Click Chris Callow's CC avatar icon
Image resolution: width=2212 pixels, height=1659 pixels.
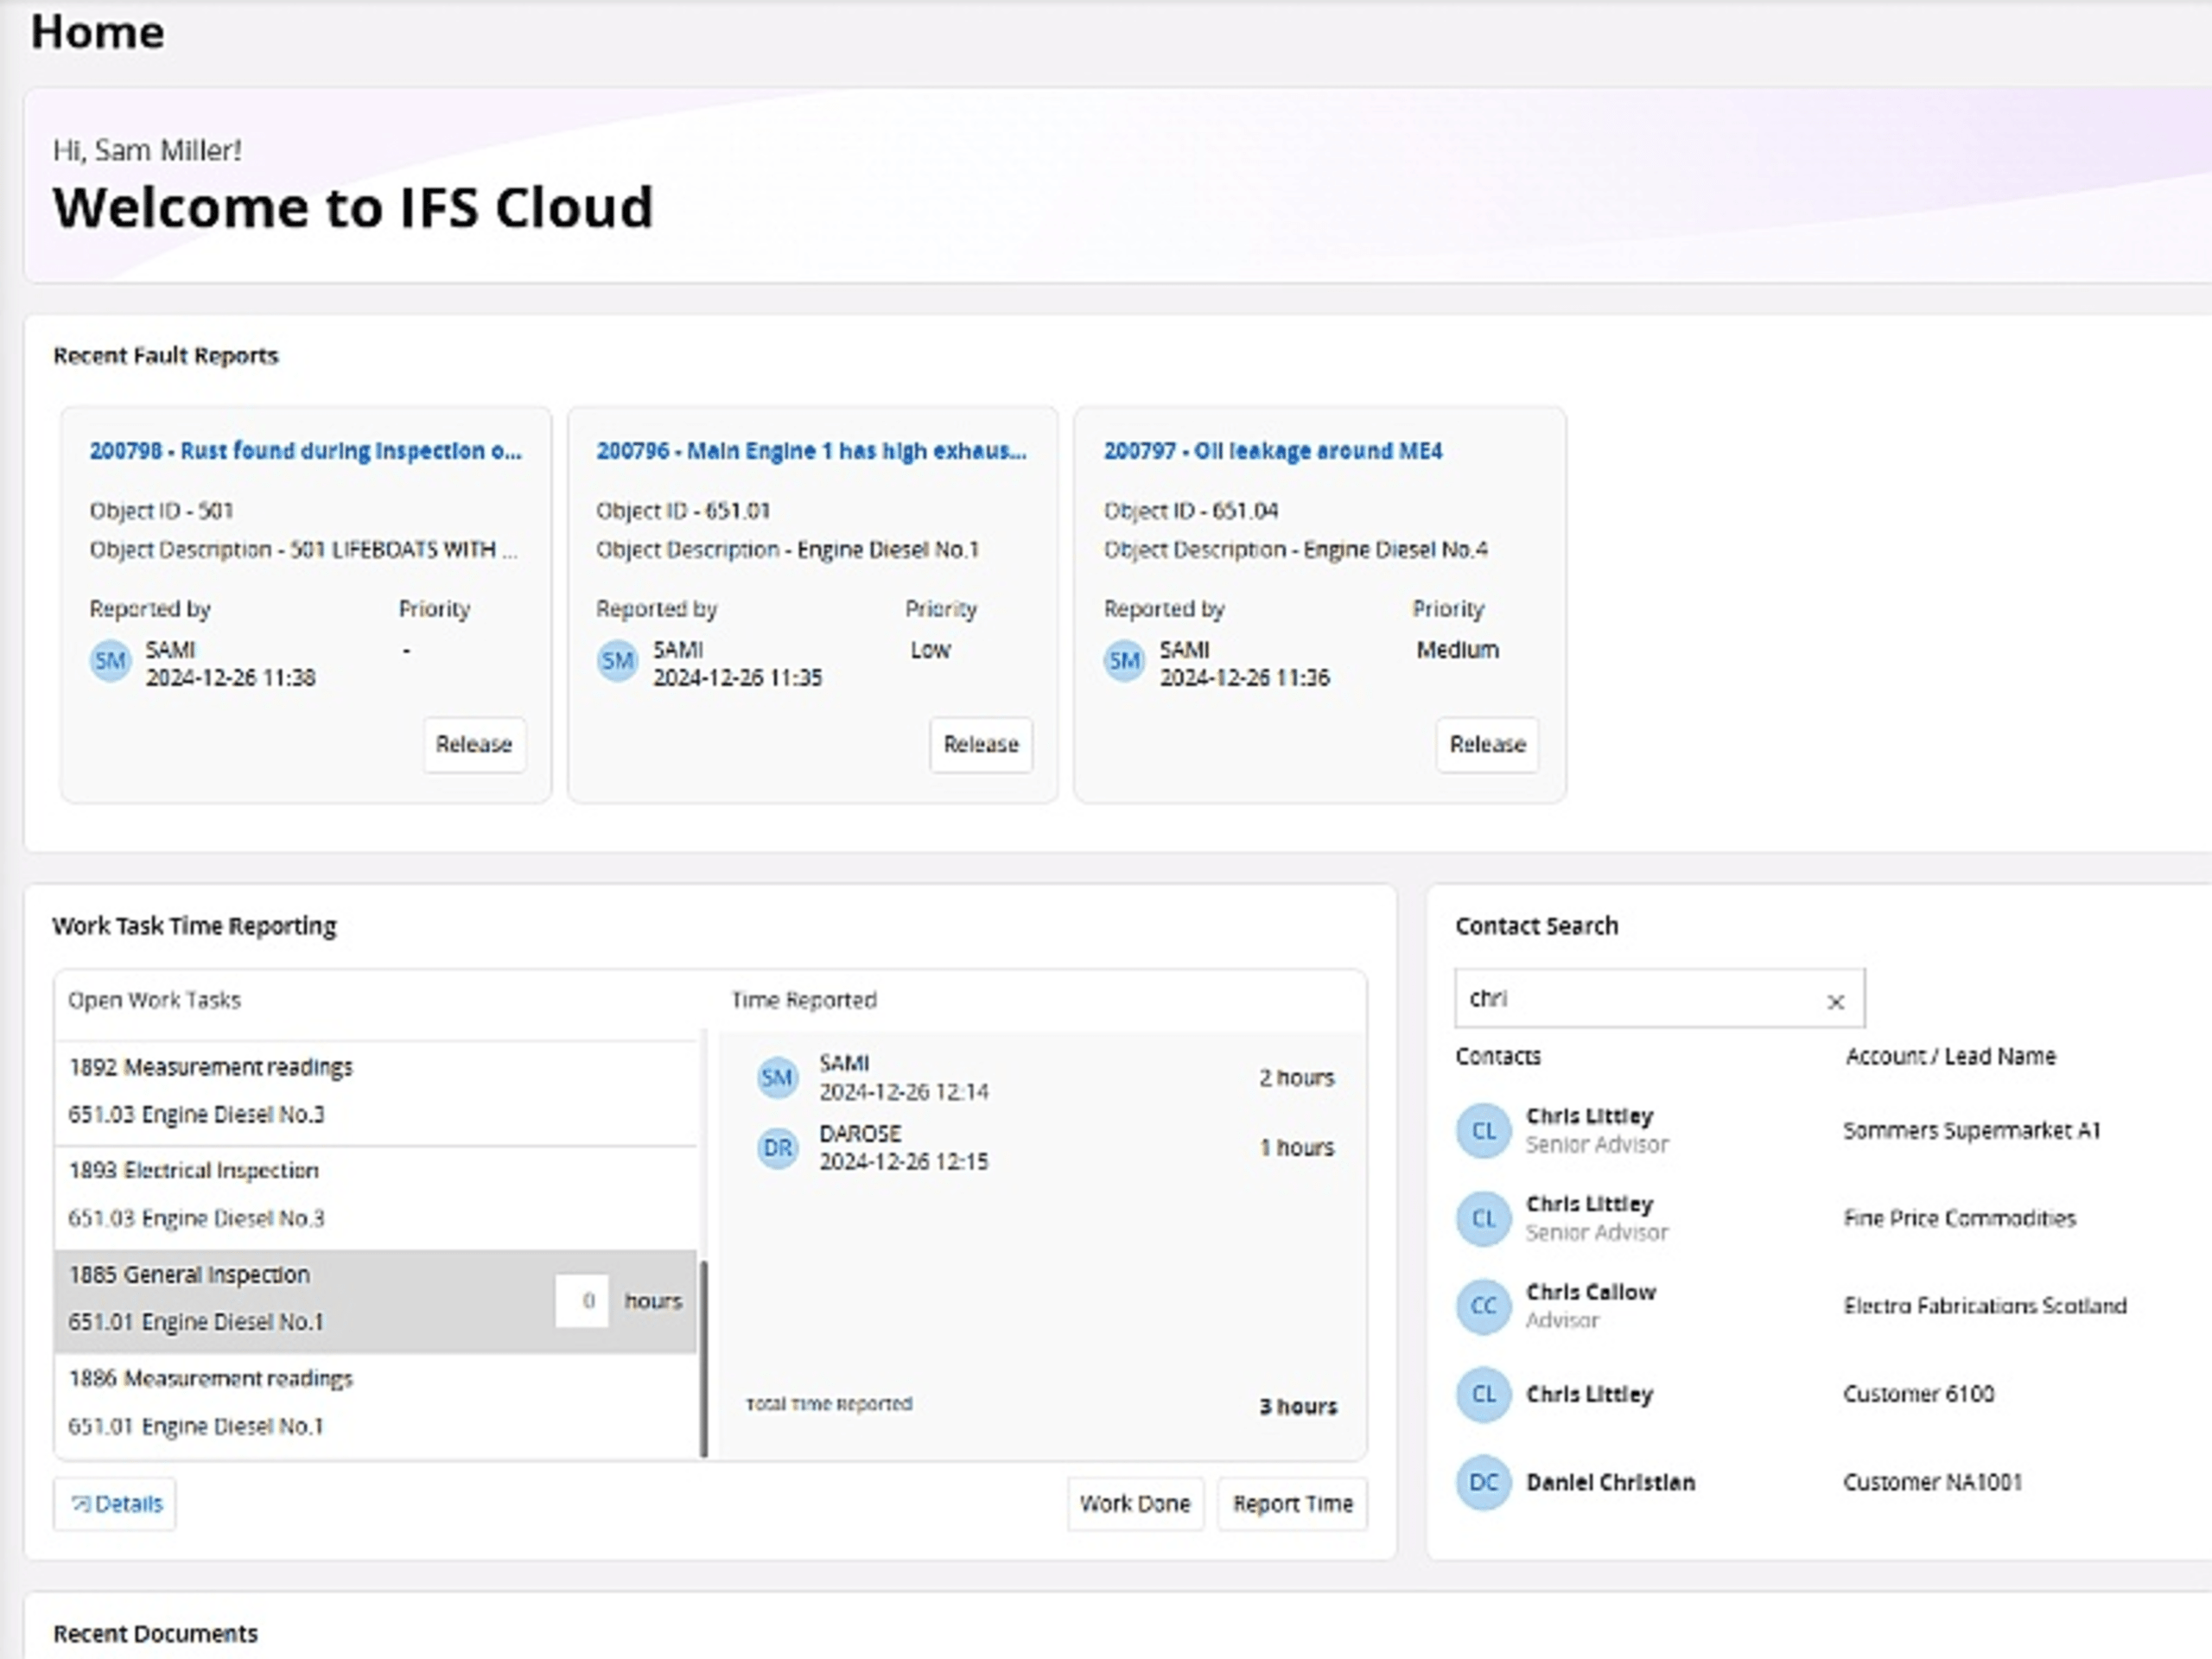(1483, 1306)
